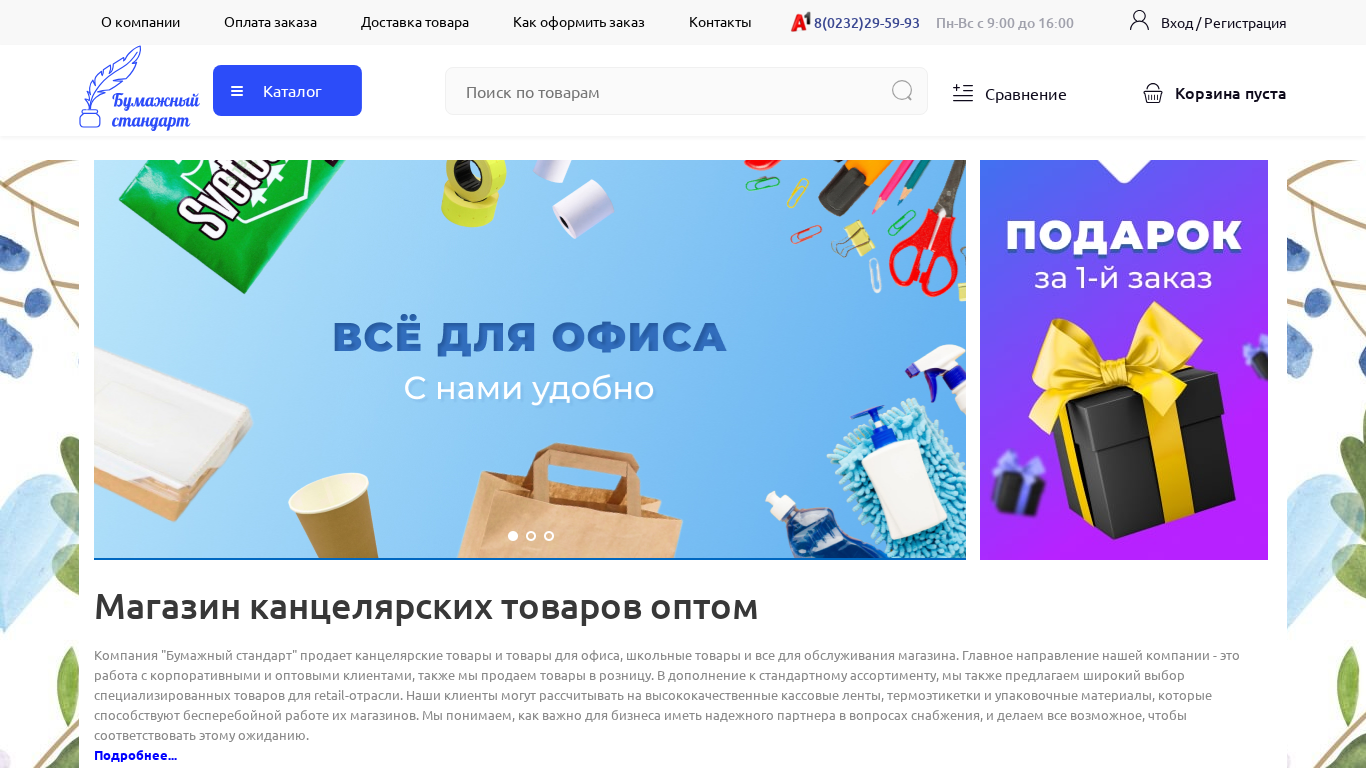The height and width of the screenshot is (768, 1366).
Task: Open the Контакты page
Action: coord(720,22)
